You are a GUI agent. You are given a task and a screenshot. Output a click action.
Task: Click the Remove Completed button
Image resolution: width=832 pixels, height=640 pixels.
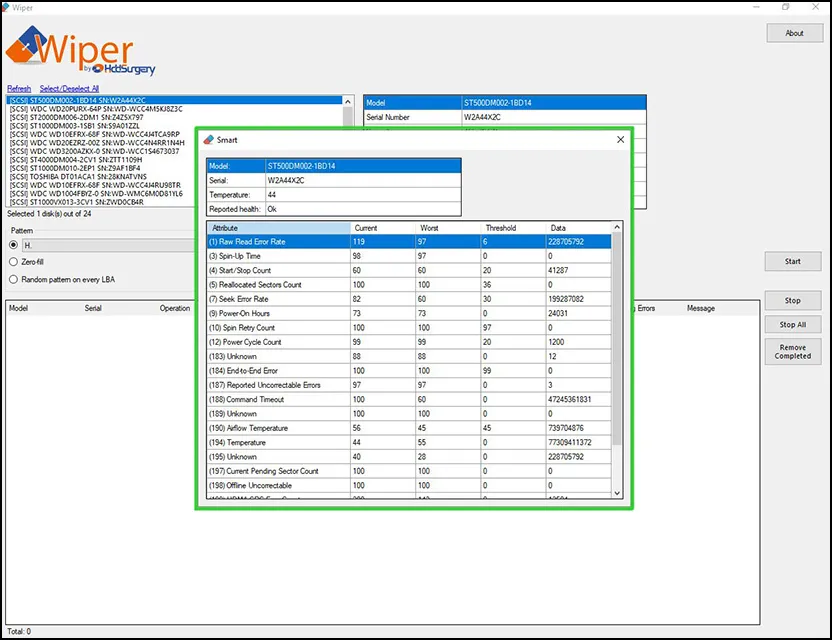(793, 351)
